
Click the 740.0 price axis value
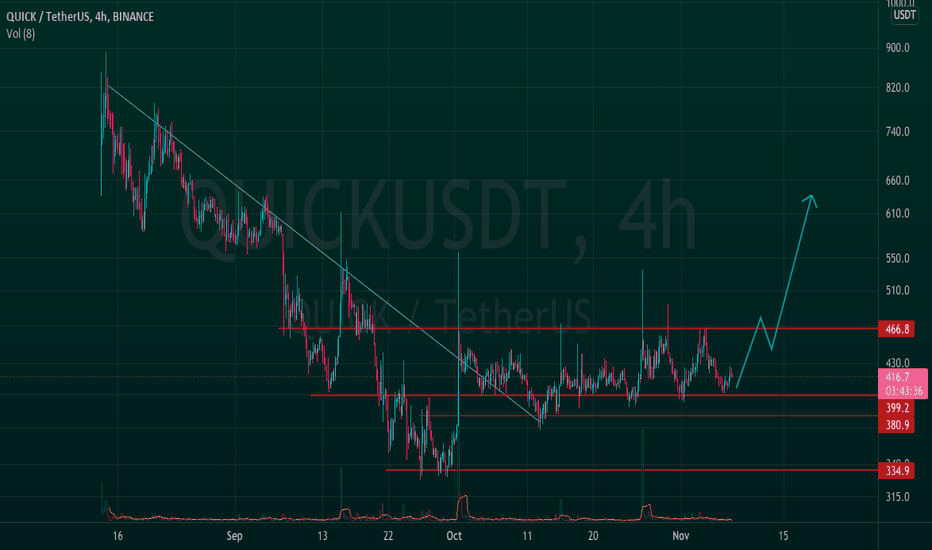click(x=898, y=132)
